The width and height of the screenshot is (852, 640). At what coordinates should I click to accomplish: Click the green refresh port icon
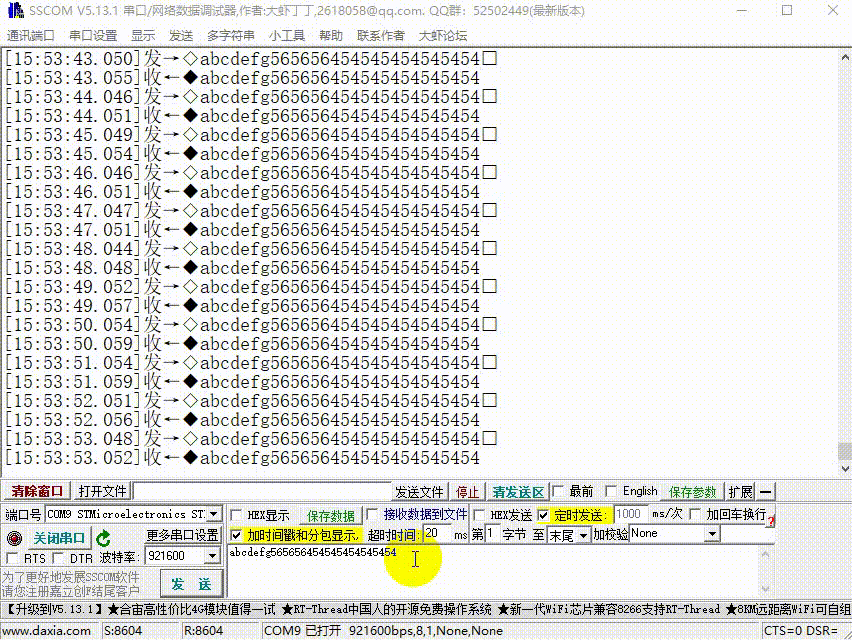103,538
